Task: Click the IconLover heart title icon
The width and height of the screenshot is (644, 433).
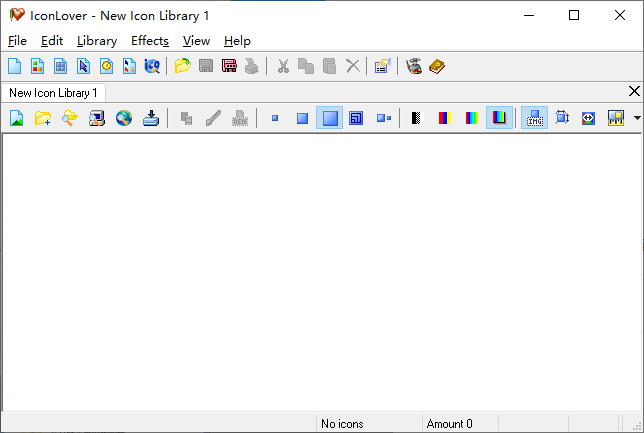Action: pyautogui.click(x=17, y=15)
